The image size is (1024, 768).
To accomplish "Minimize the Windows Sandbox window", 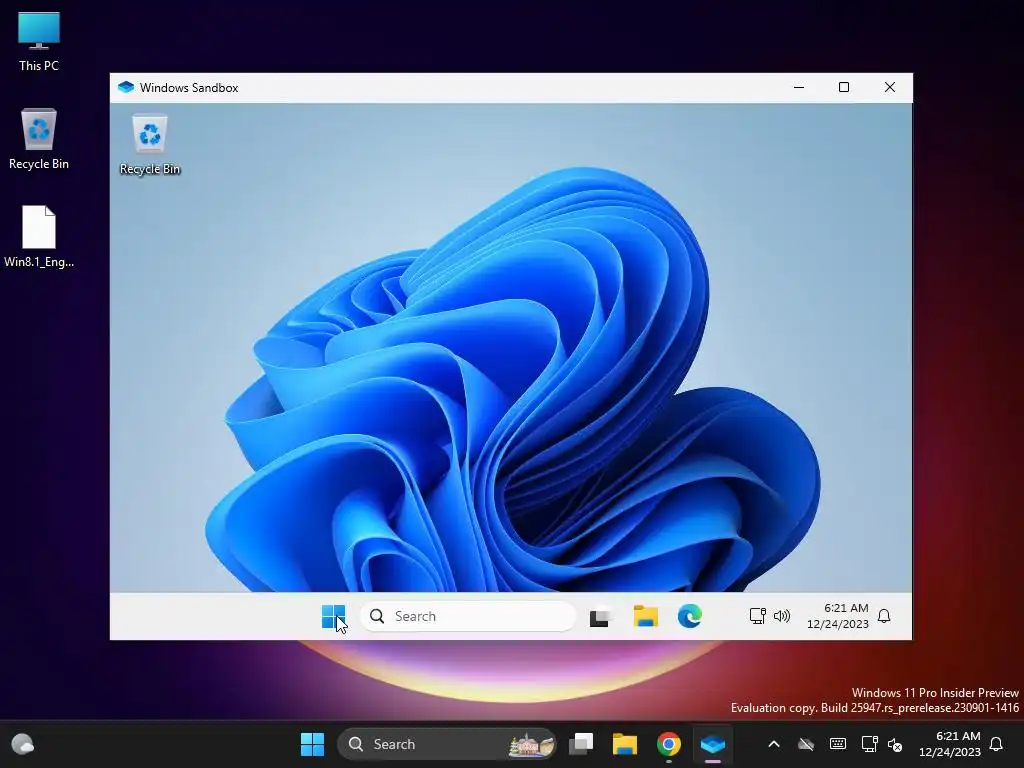I will click(799, 88).
